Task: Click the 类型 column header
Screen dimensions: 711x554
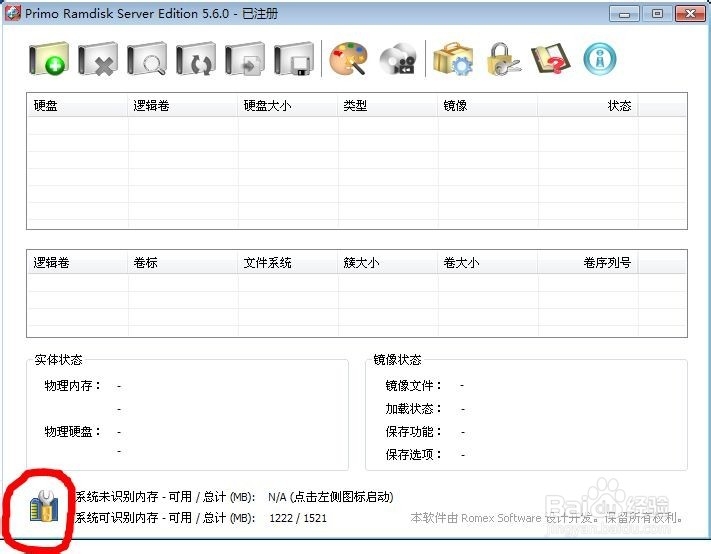Action: pos(388,106)
